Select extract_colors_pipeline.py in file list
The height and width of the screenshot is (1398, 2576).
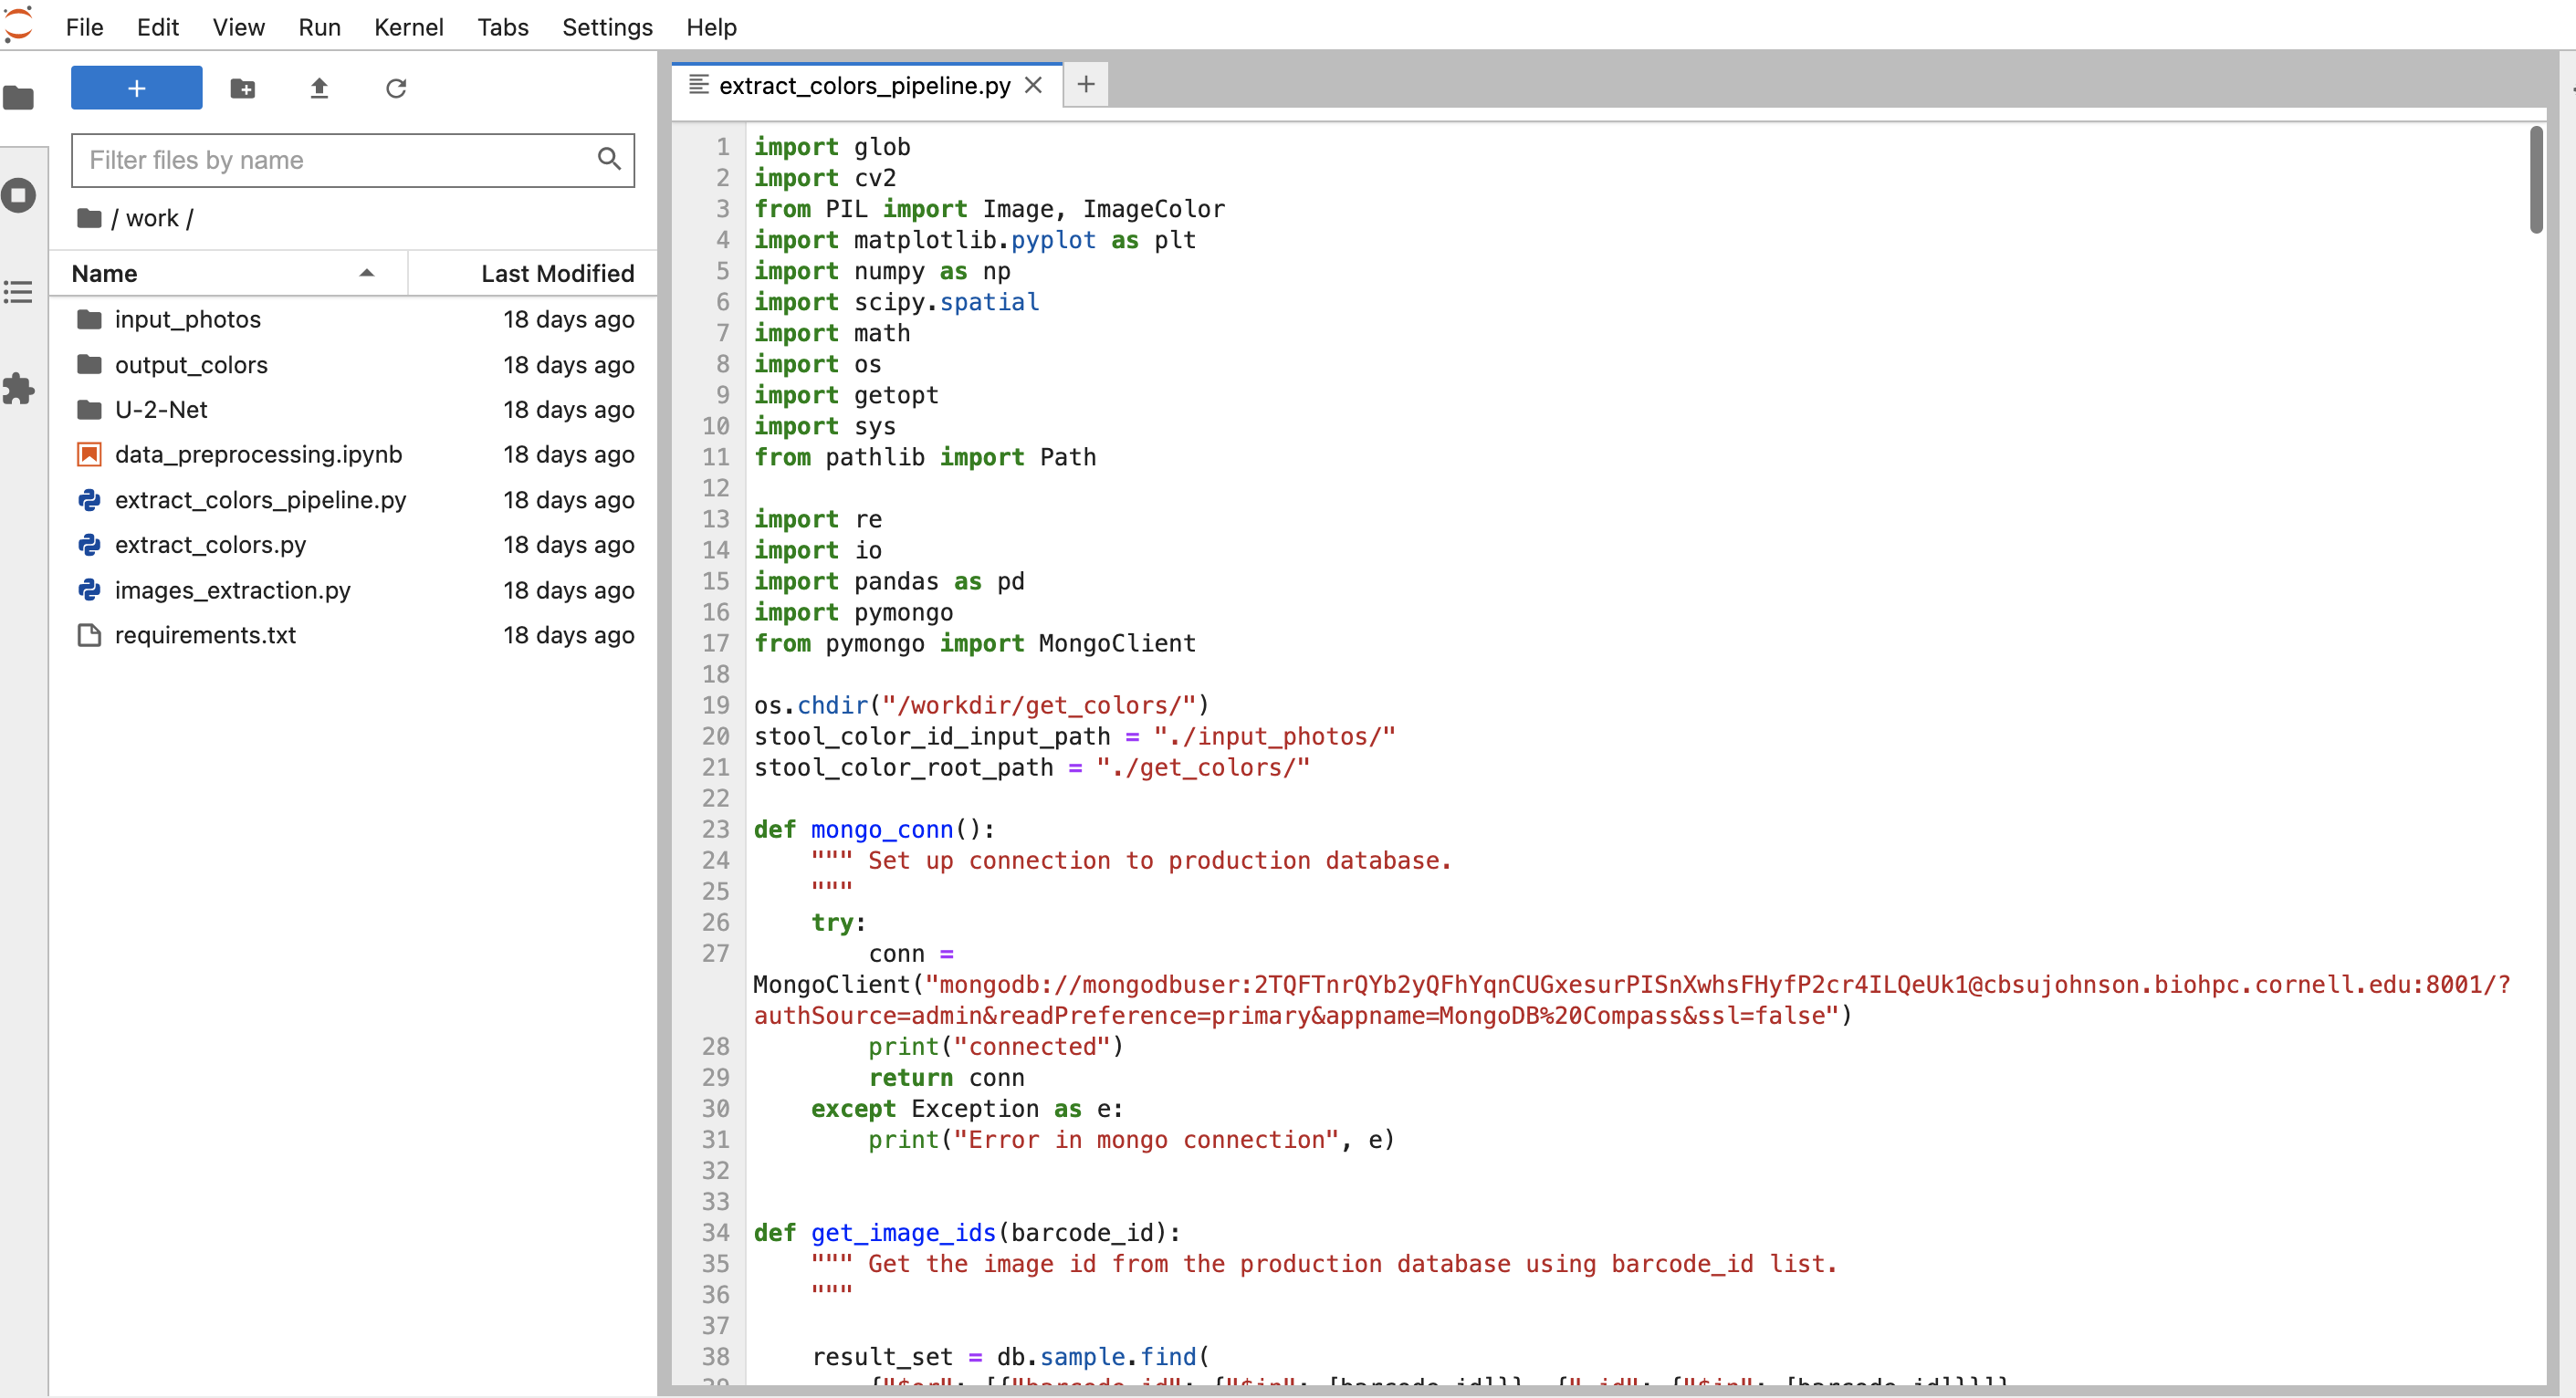coord(353,499)
